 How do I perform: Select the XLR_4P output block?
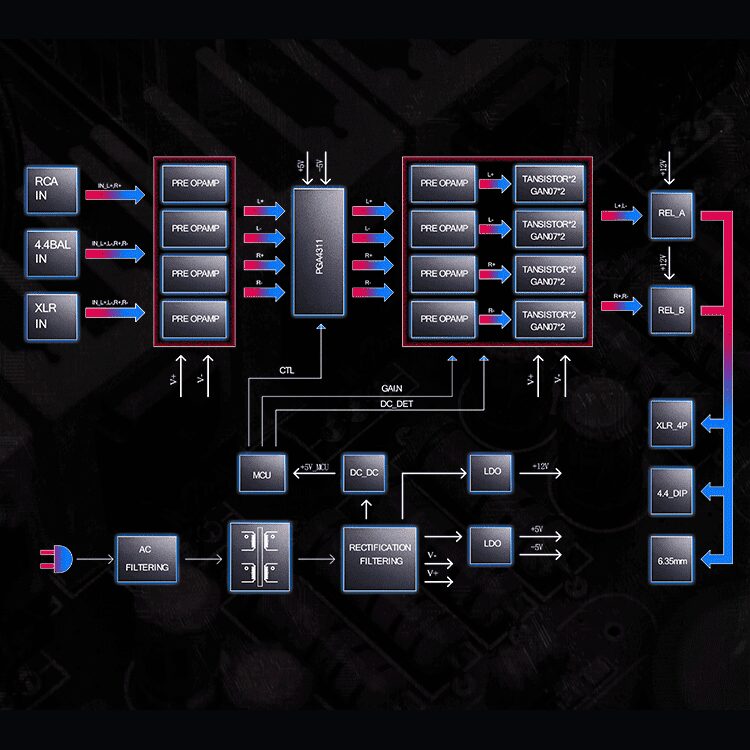(x=672, y=424)
